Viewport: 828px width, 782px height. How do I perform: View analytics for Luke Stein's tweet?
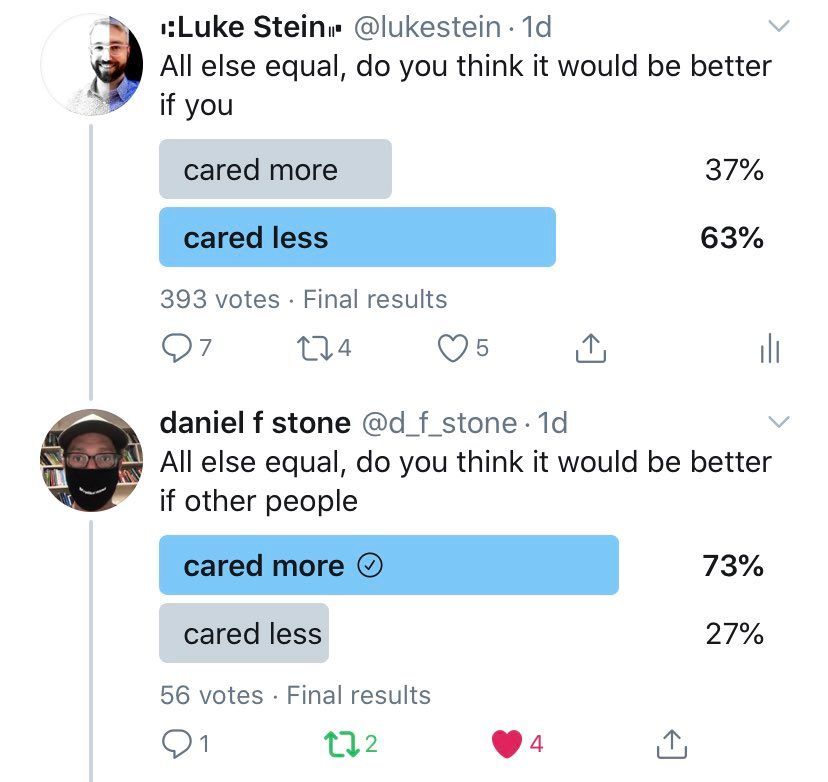coord(769,349)
